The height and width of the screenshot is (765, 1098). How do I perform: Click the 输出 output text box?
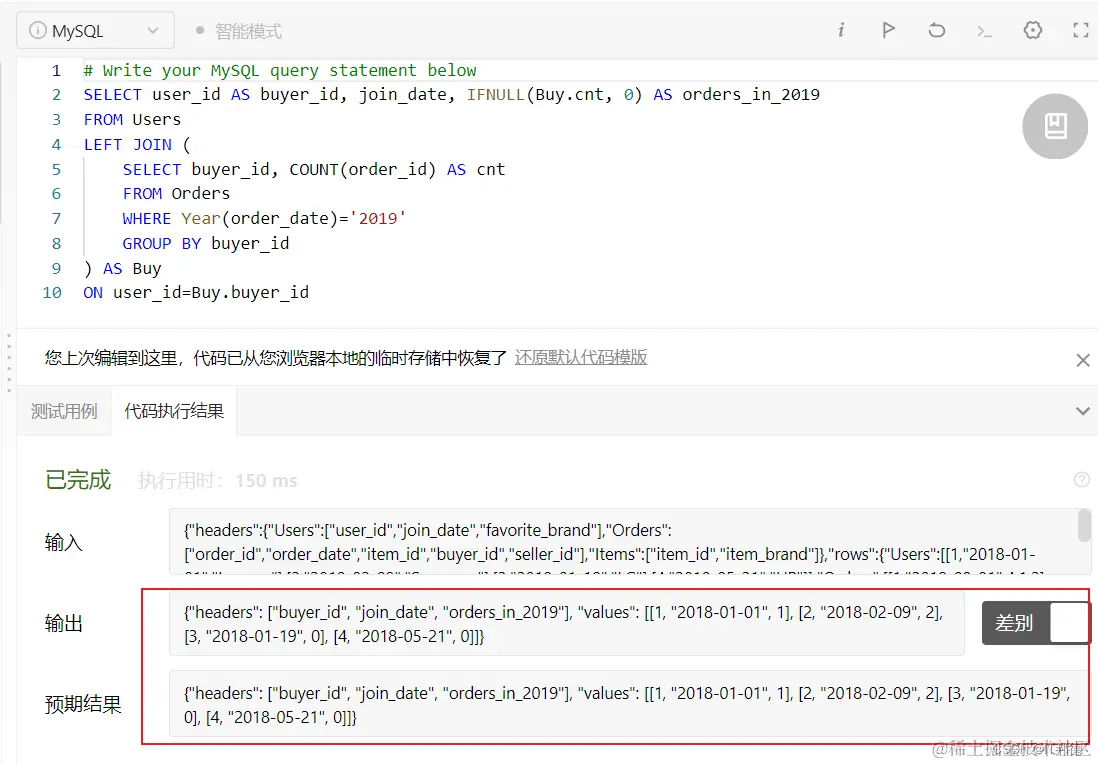click(x=567, y=623)
